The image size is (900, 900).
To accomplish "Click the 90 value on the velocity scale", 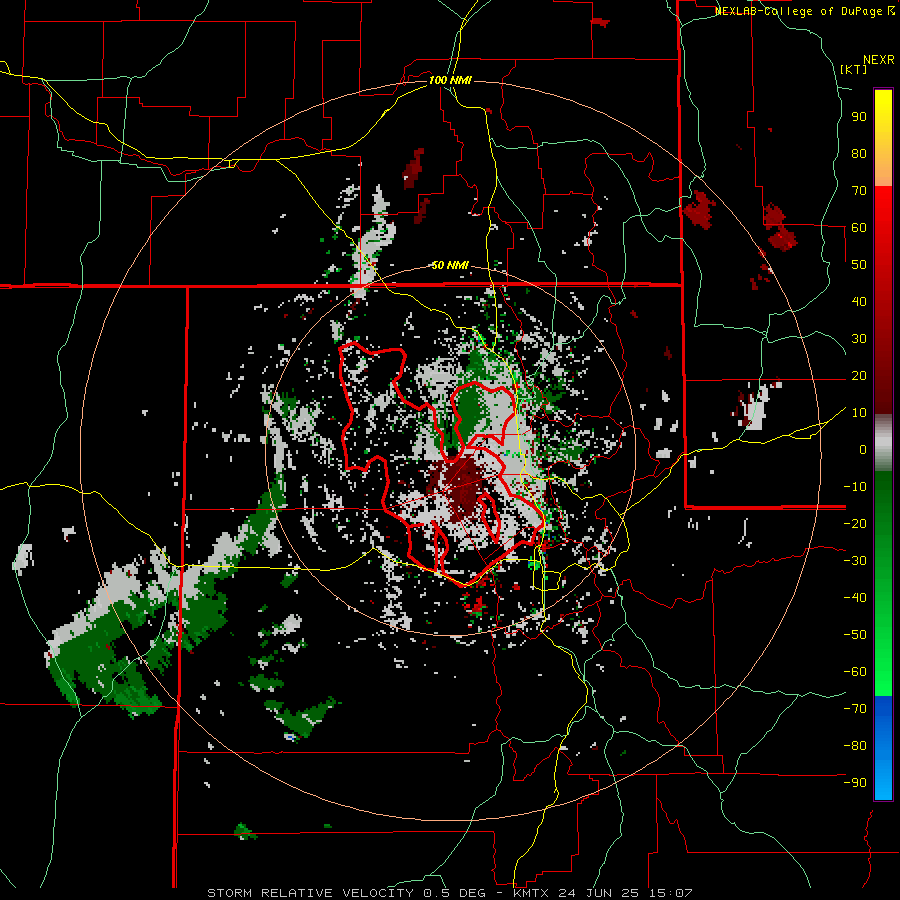I will pos(859,117).
